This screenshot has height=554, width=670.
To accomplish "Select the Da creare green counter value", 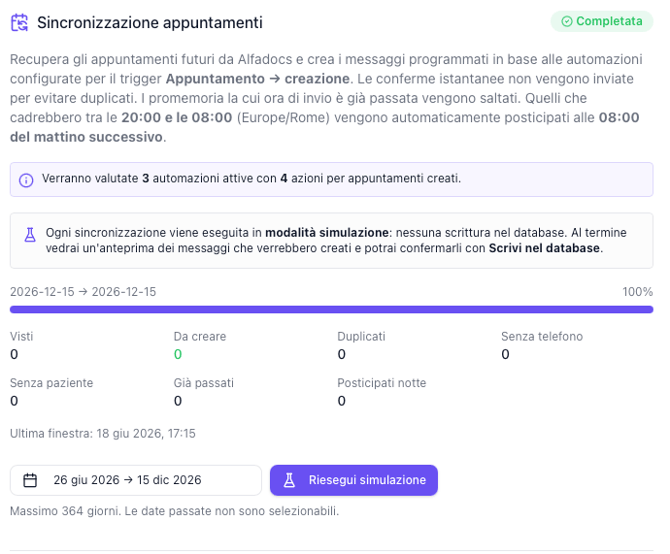I will coord(178,354).
